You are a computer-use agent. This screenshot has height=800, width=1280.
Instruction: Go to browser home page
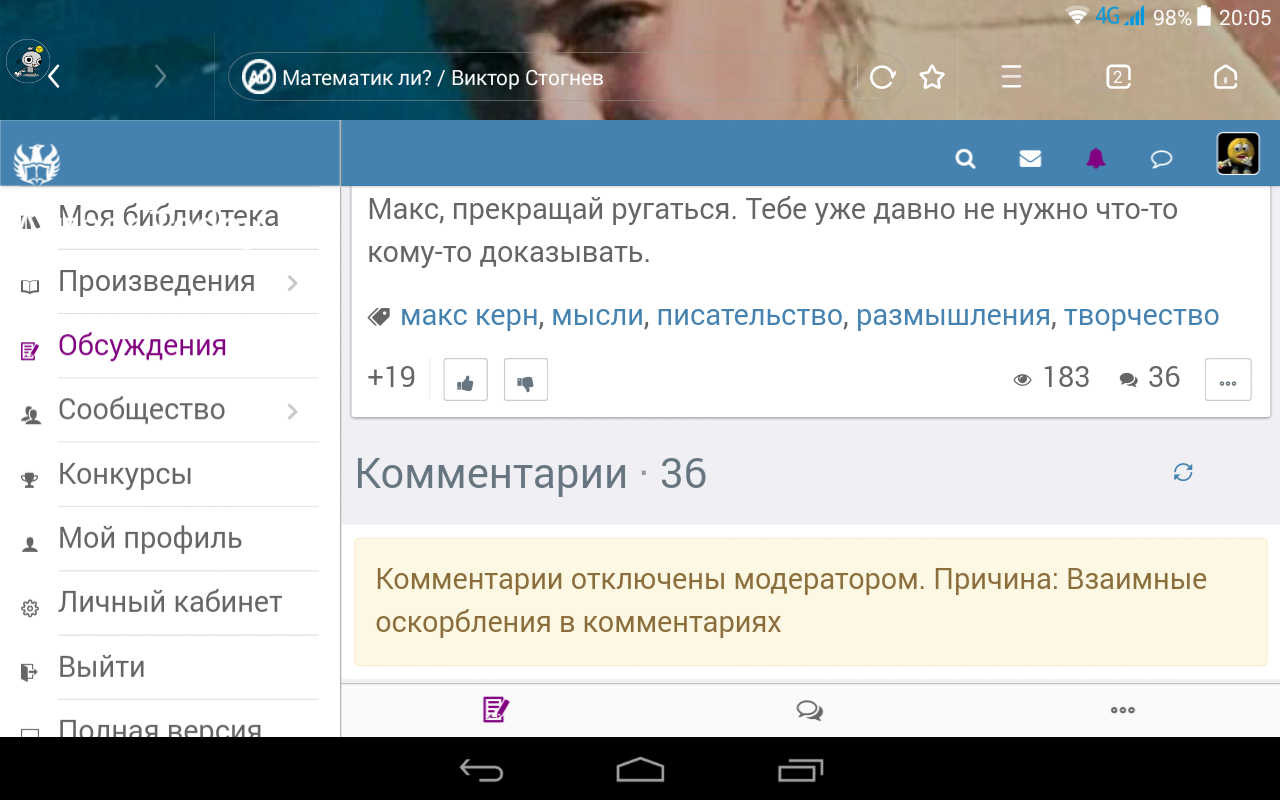1224,77
